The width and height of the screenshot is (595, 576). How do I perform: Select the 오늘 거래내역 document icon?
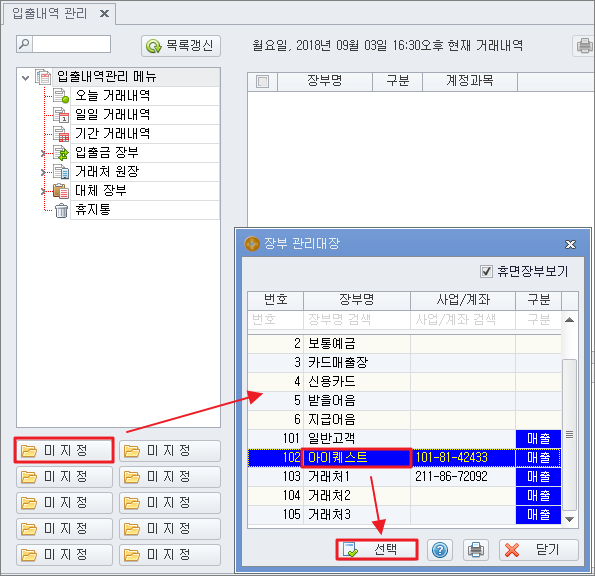61,96
